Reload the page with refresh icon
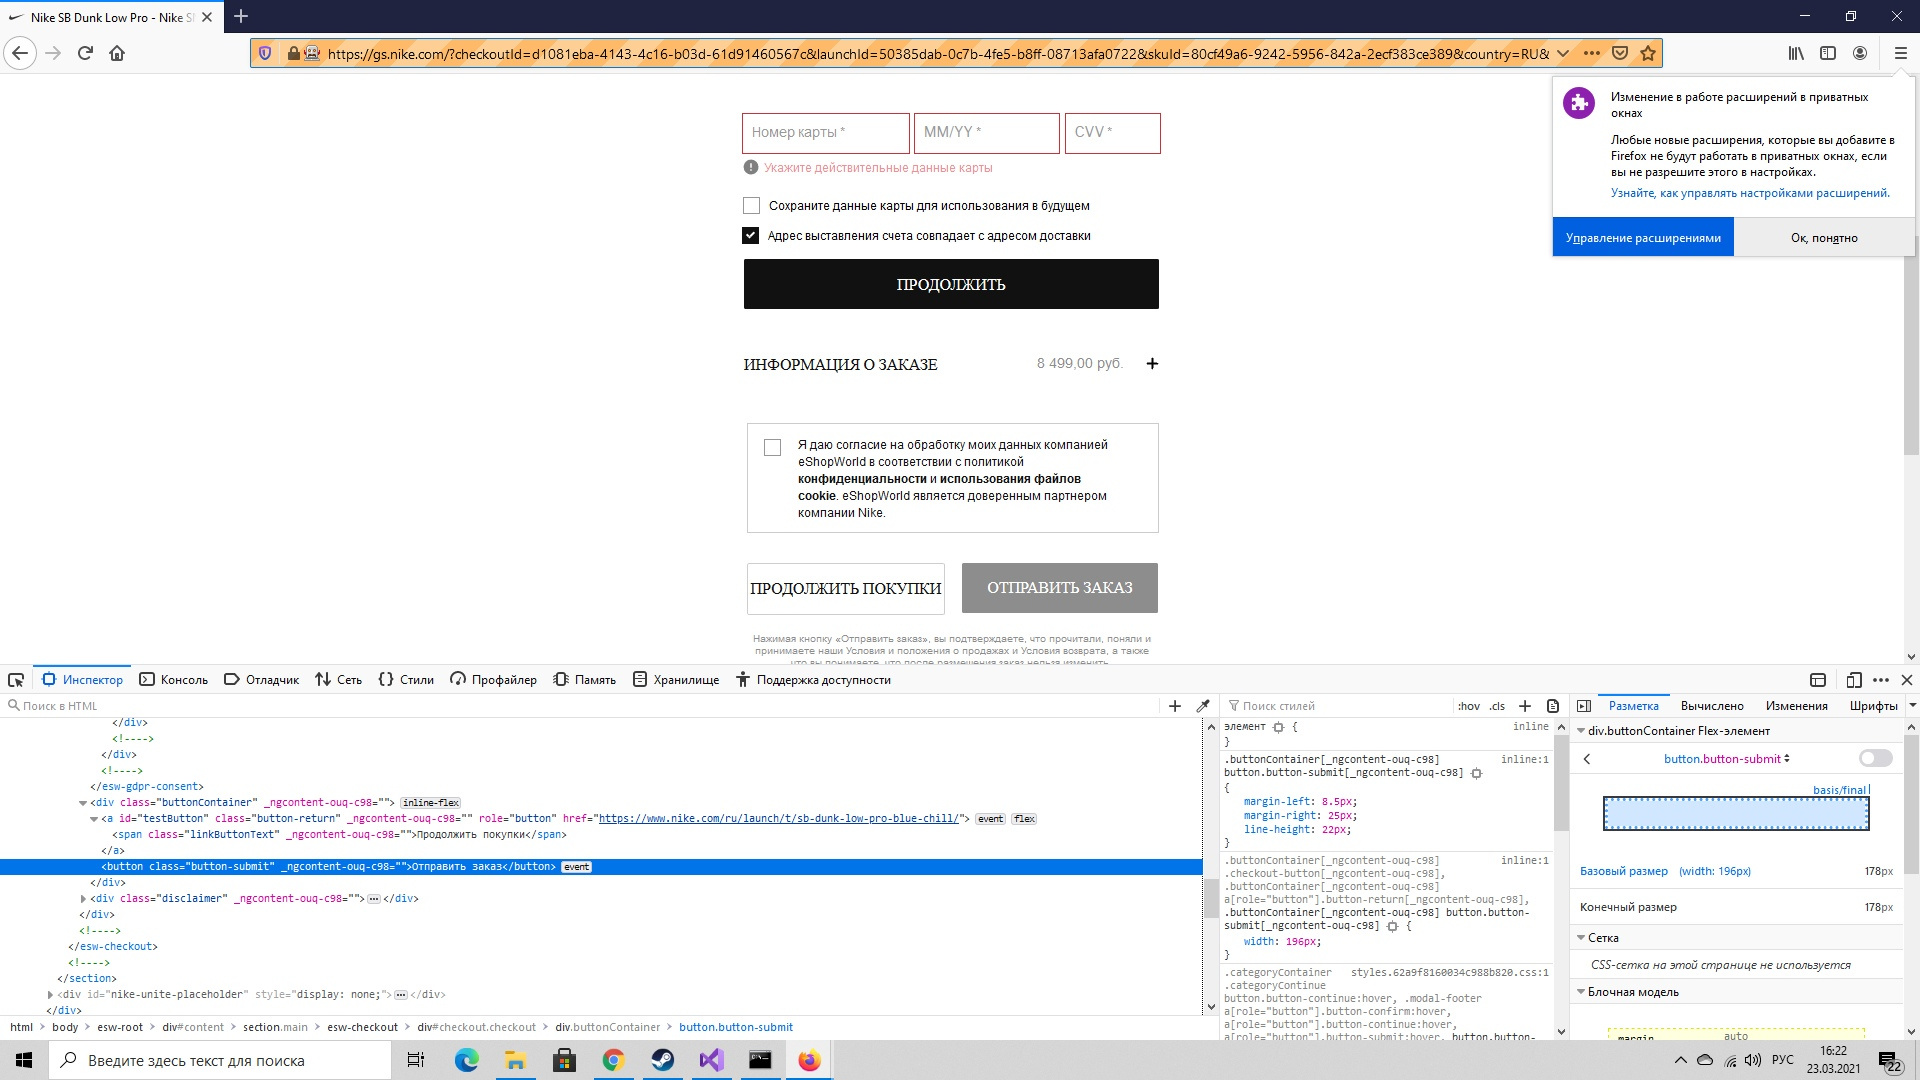This screenshot has height=1080, width=1920. [85, 53]
